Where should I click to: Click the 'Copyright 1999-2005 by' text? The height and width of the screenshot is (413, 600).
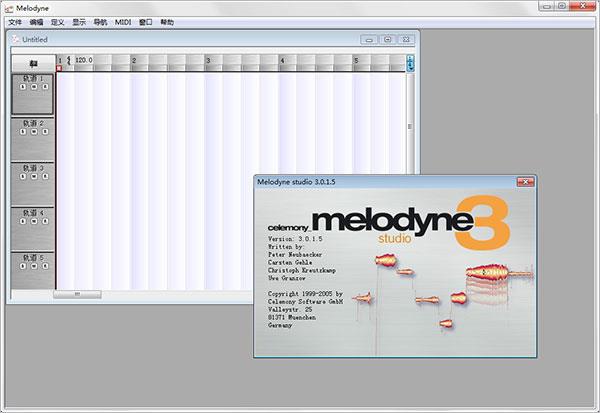[x=305, y=294]
